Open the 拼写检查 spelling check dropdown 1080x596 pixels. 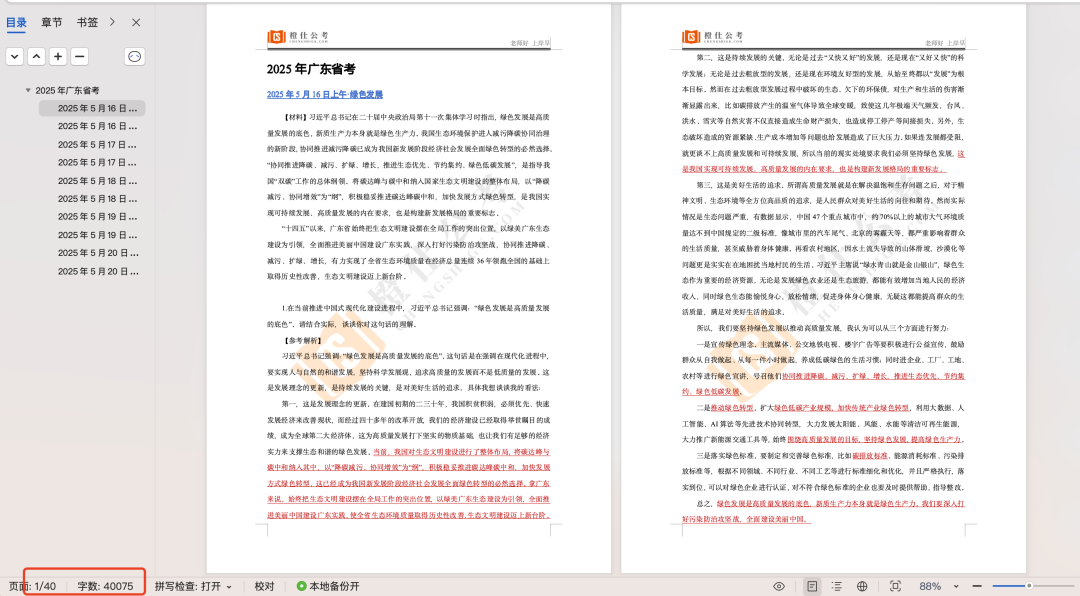(x=193, y=586)
